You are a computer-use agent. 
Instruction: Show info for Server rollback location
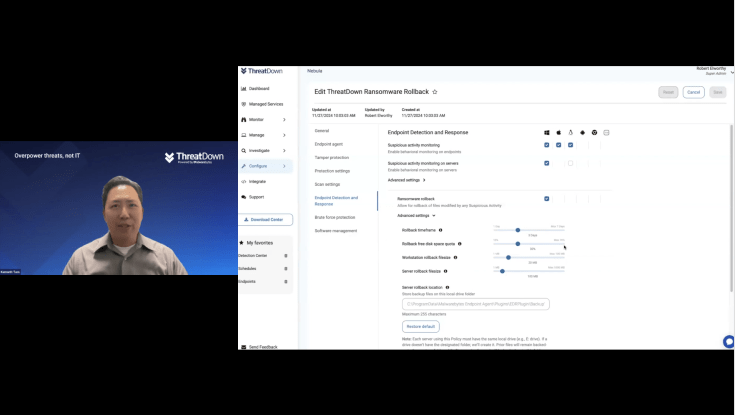point(447,287)
